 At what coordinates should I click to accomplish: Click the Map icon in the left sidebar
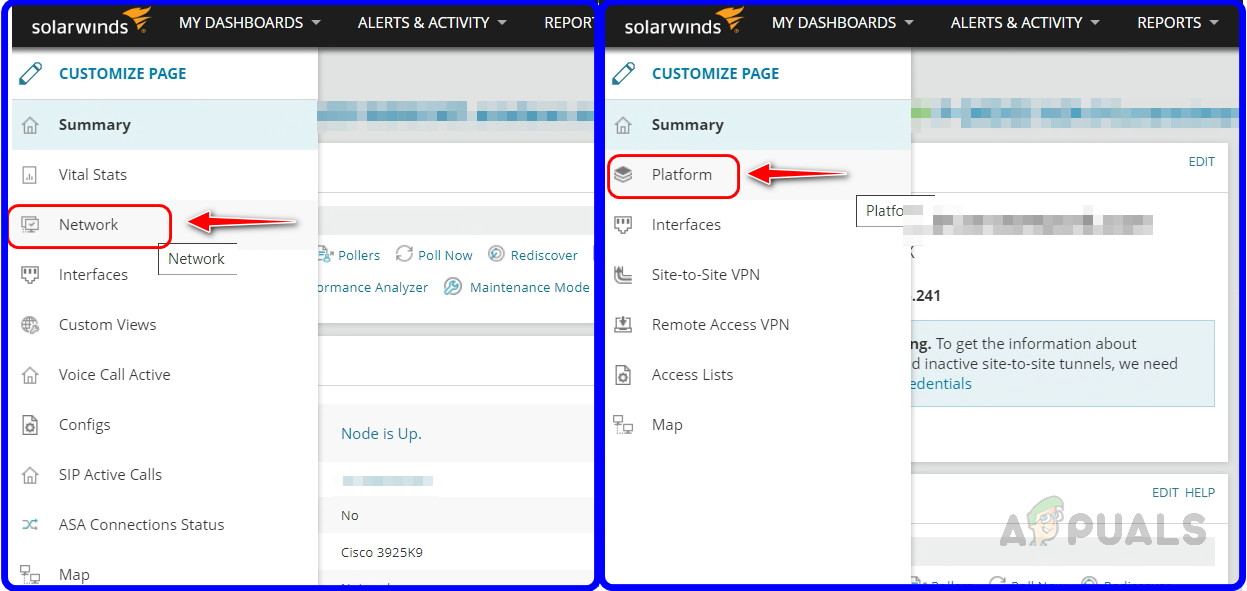(x=30, y=575)
